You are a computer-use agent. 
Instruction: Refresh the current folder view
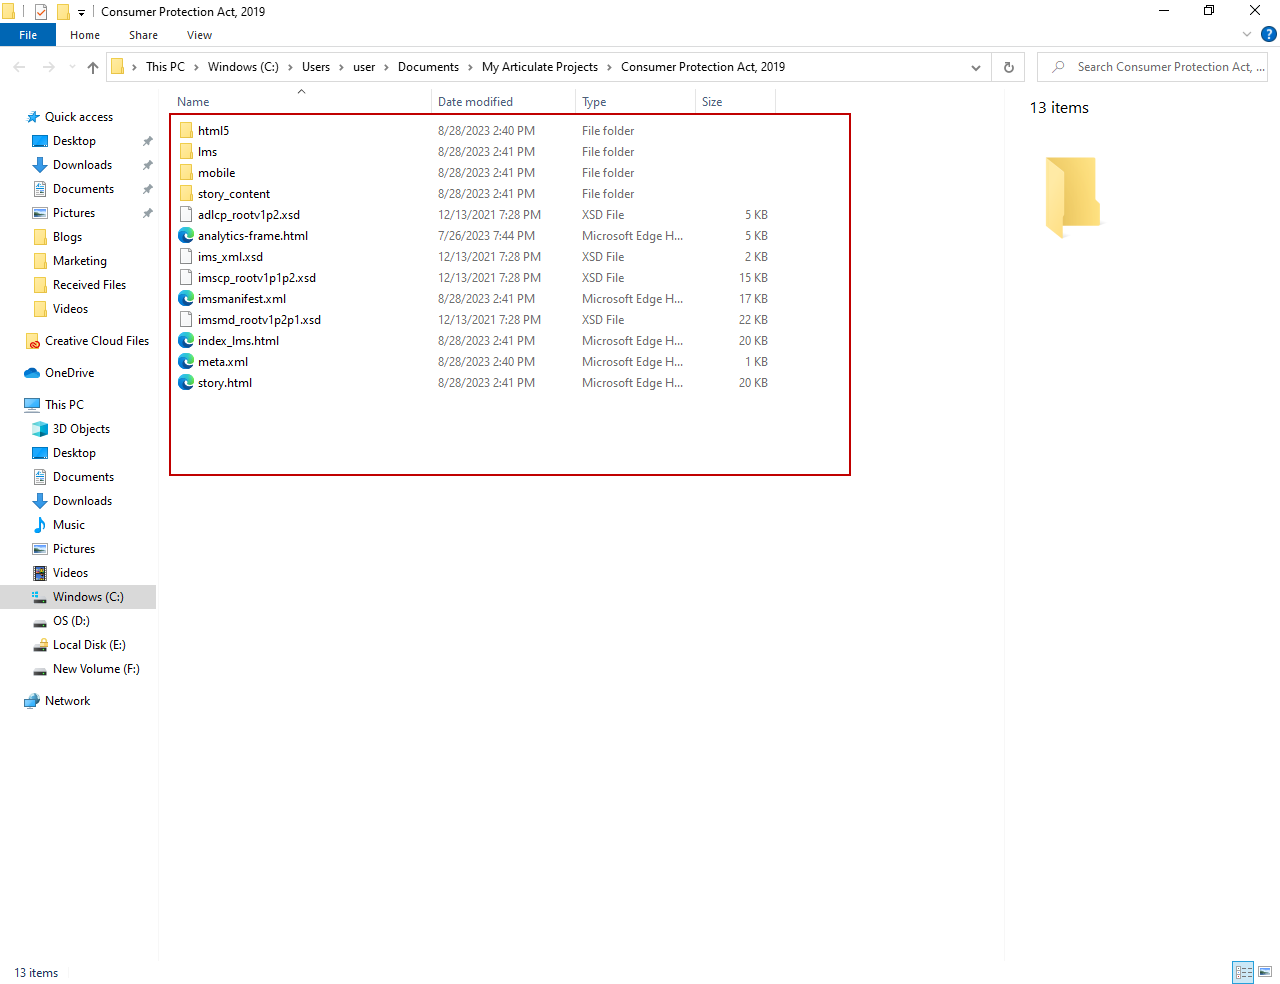[x=1008, y=67]
